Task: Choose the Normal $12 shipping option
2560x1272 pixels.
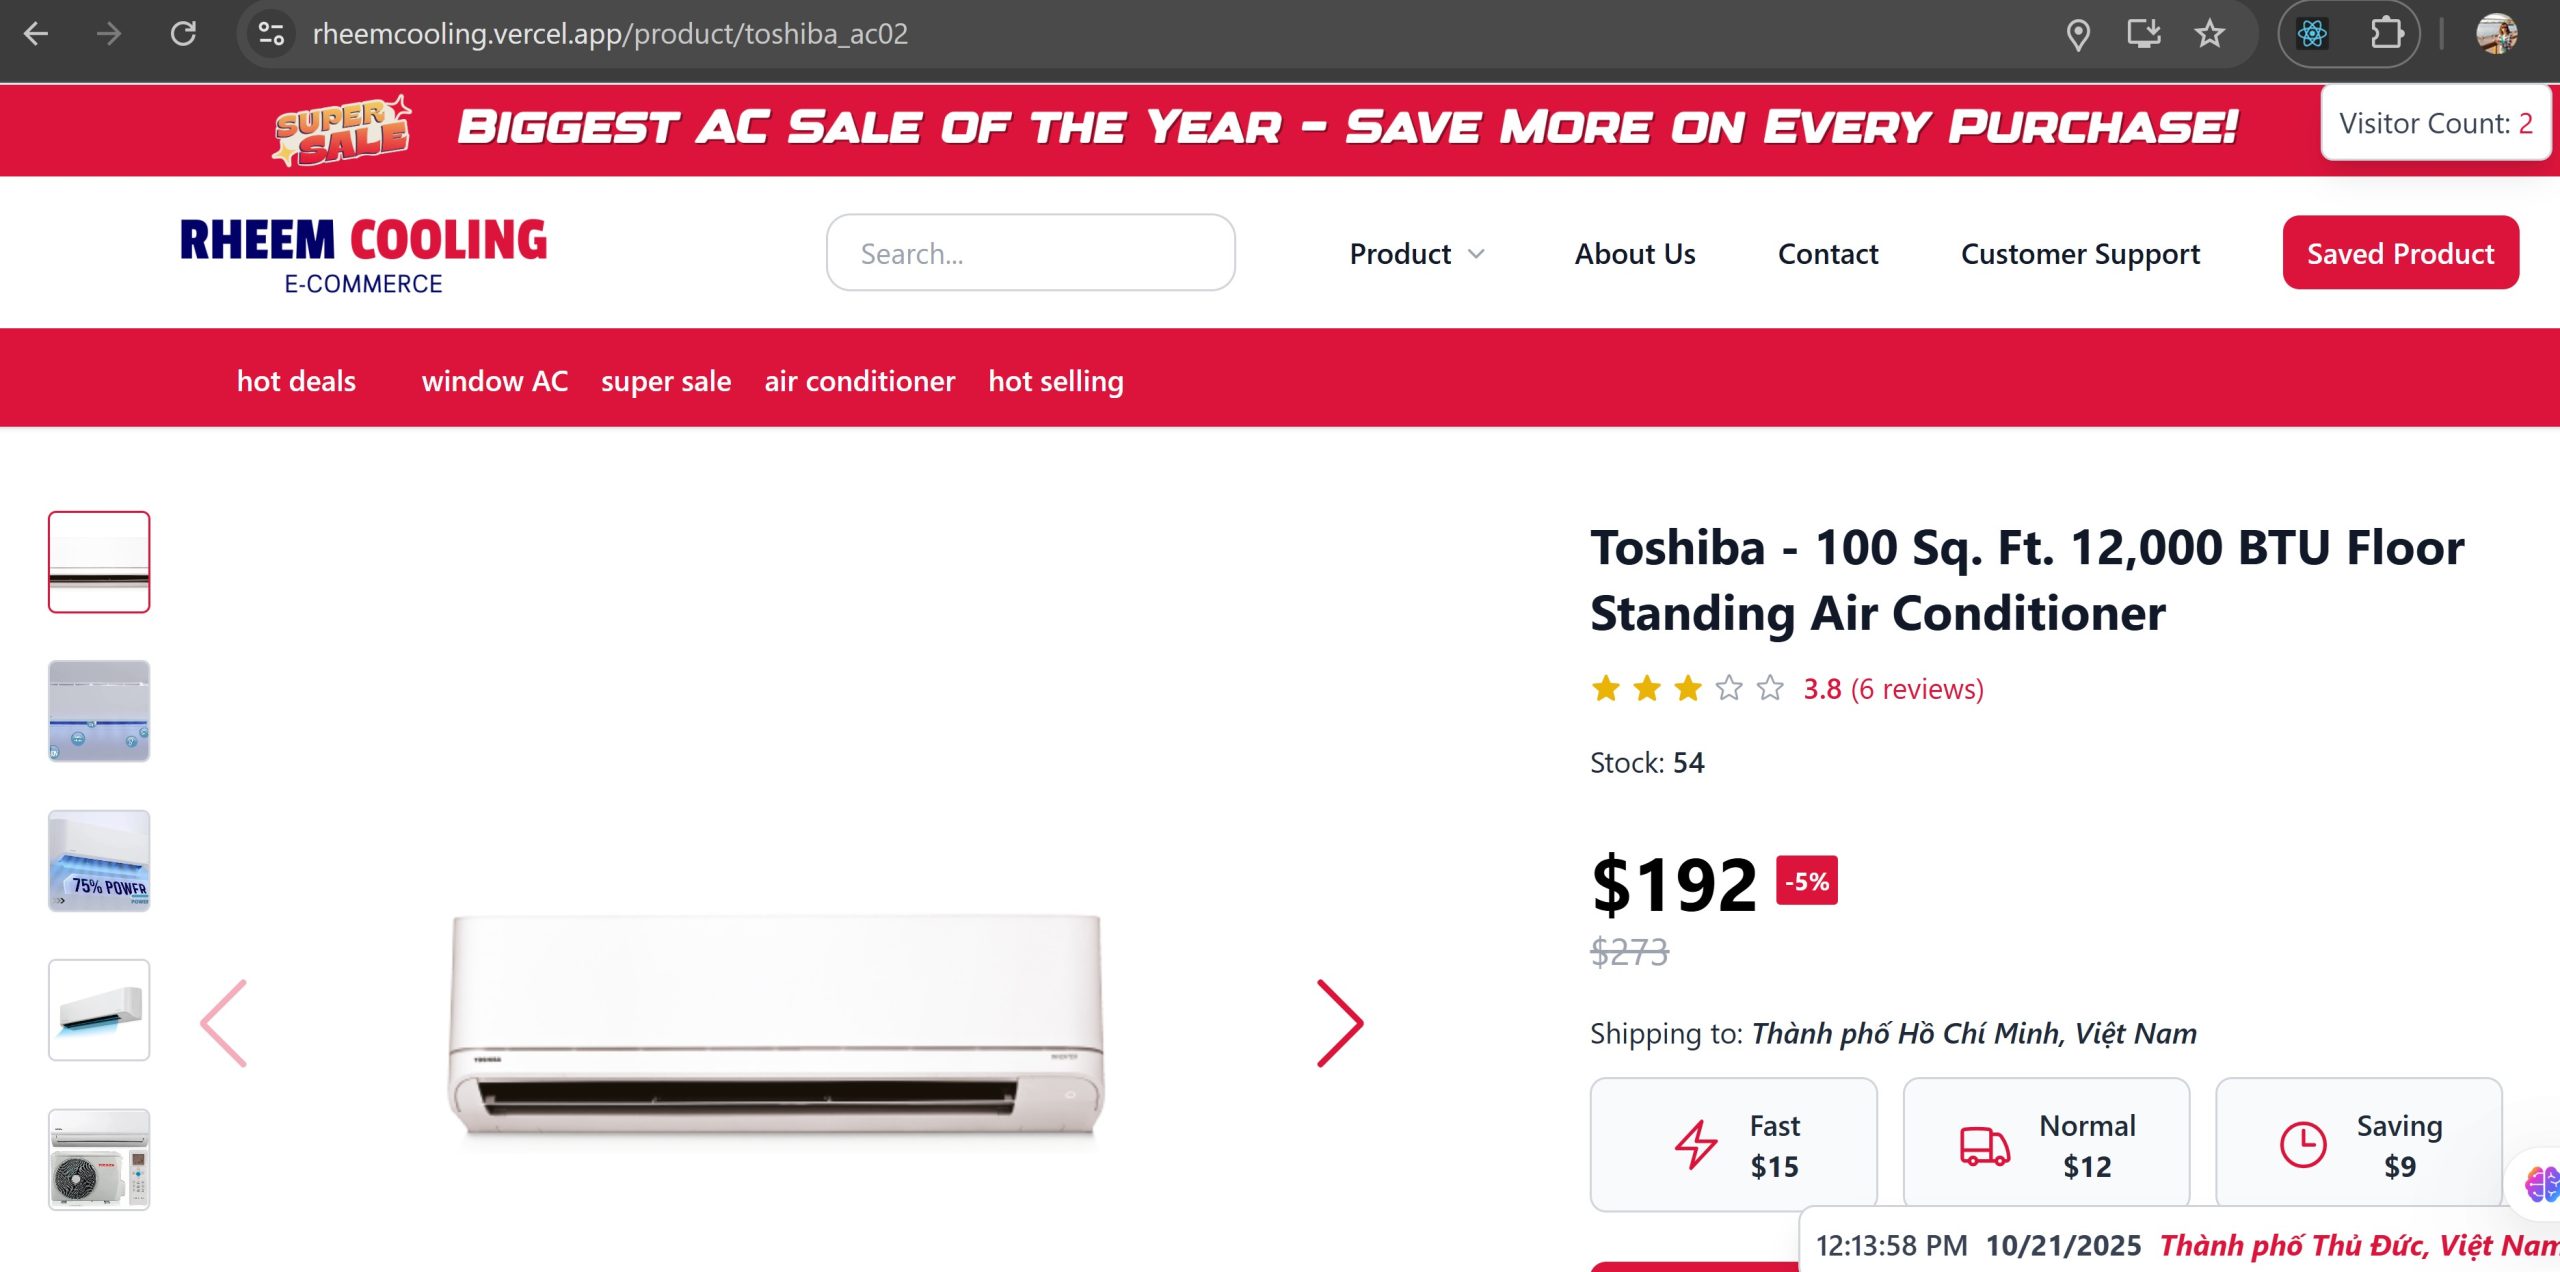Action: coord(2046,1145)
